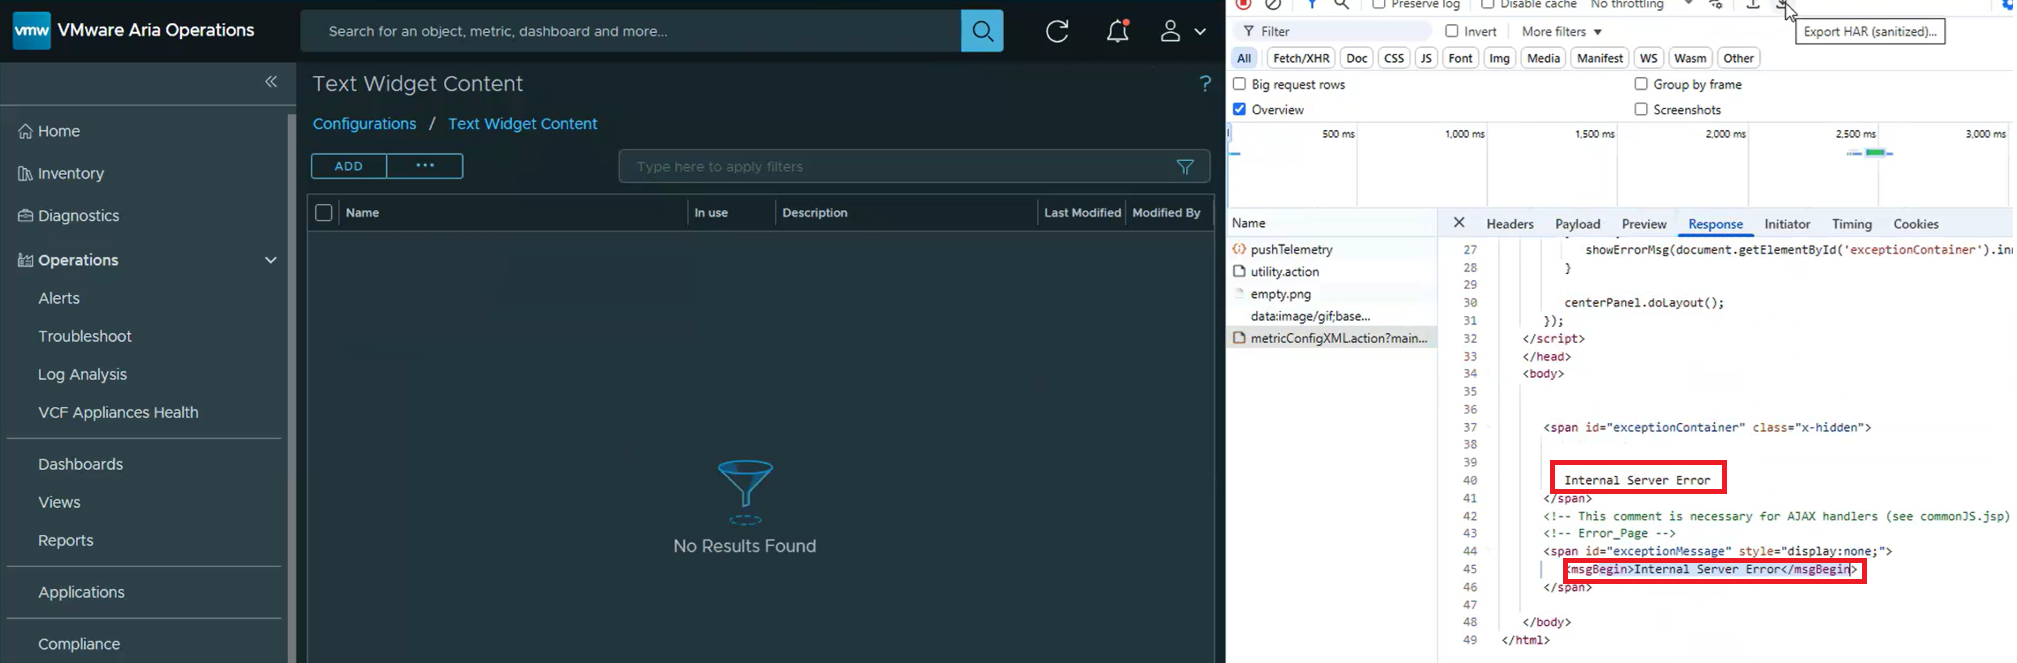
Task: Click the filter funnel icon
Action: (1185, 167)
